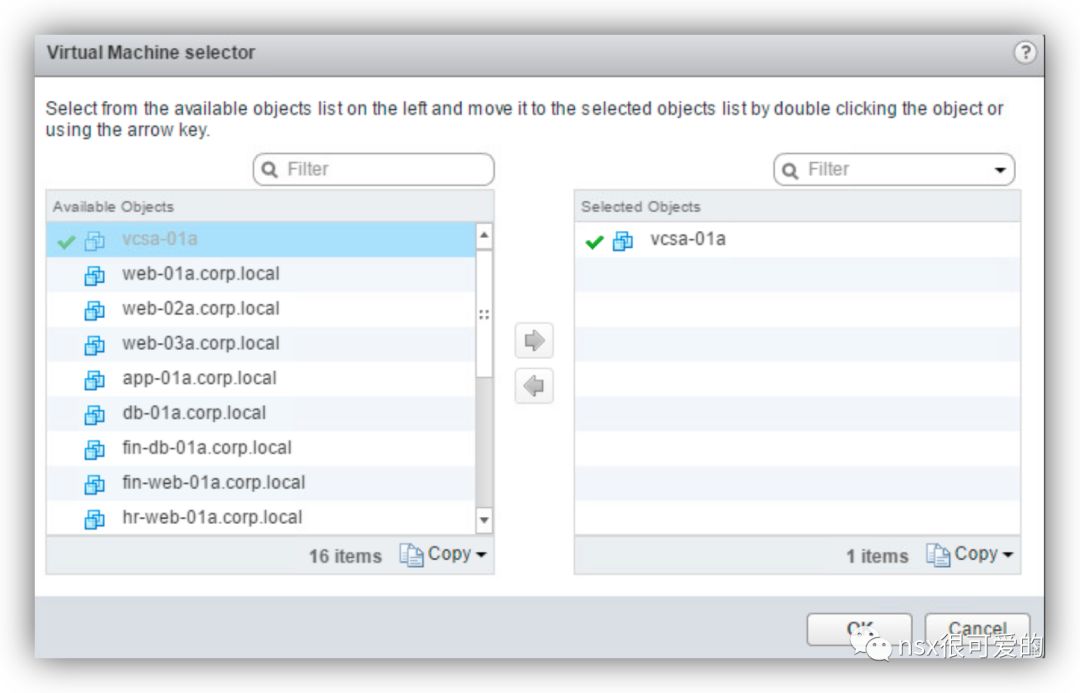Click the Cancel button
The width and height of the screenshot is (1080, 693).
tap(977, 629)
